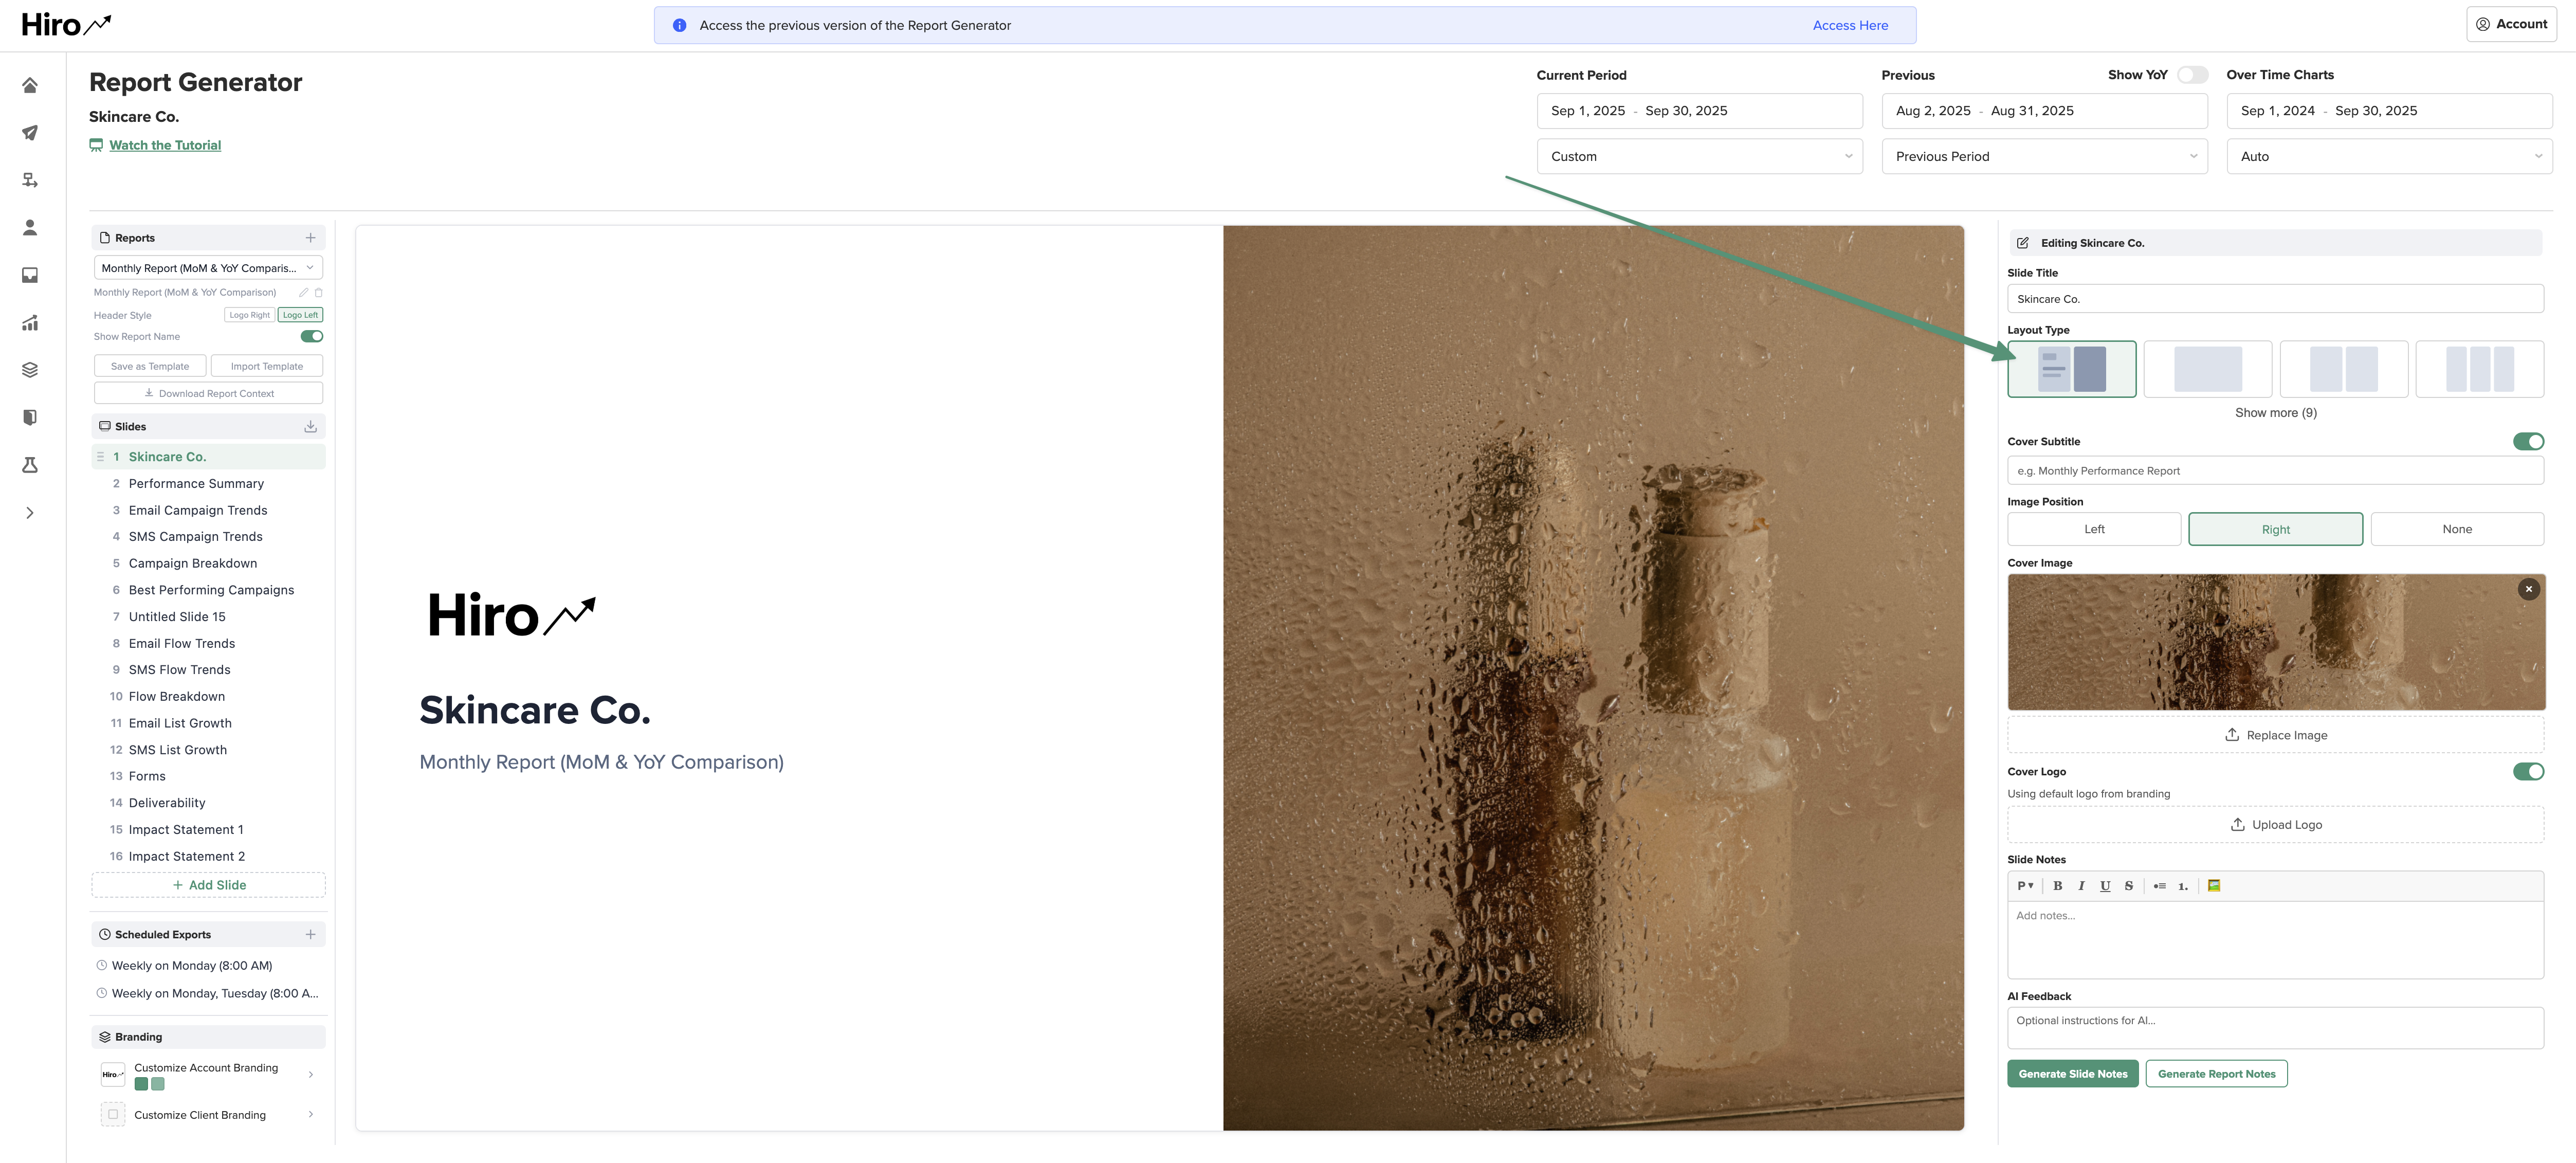Click the info icon in the banner
Screen dimensions: 2576x1163
pyautogui.click(x=679, y=26)
